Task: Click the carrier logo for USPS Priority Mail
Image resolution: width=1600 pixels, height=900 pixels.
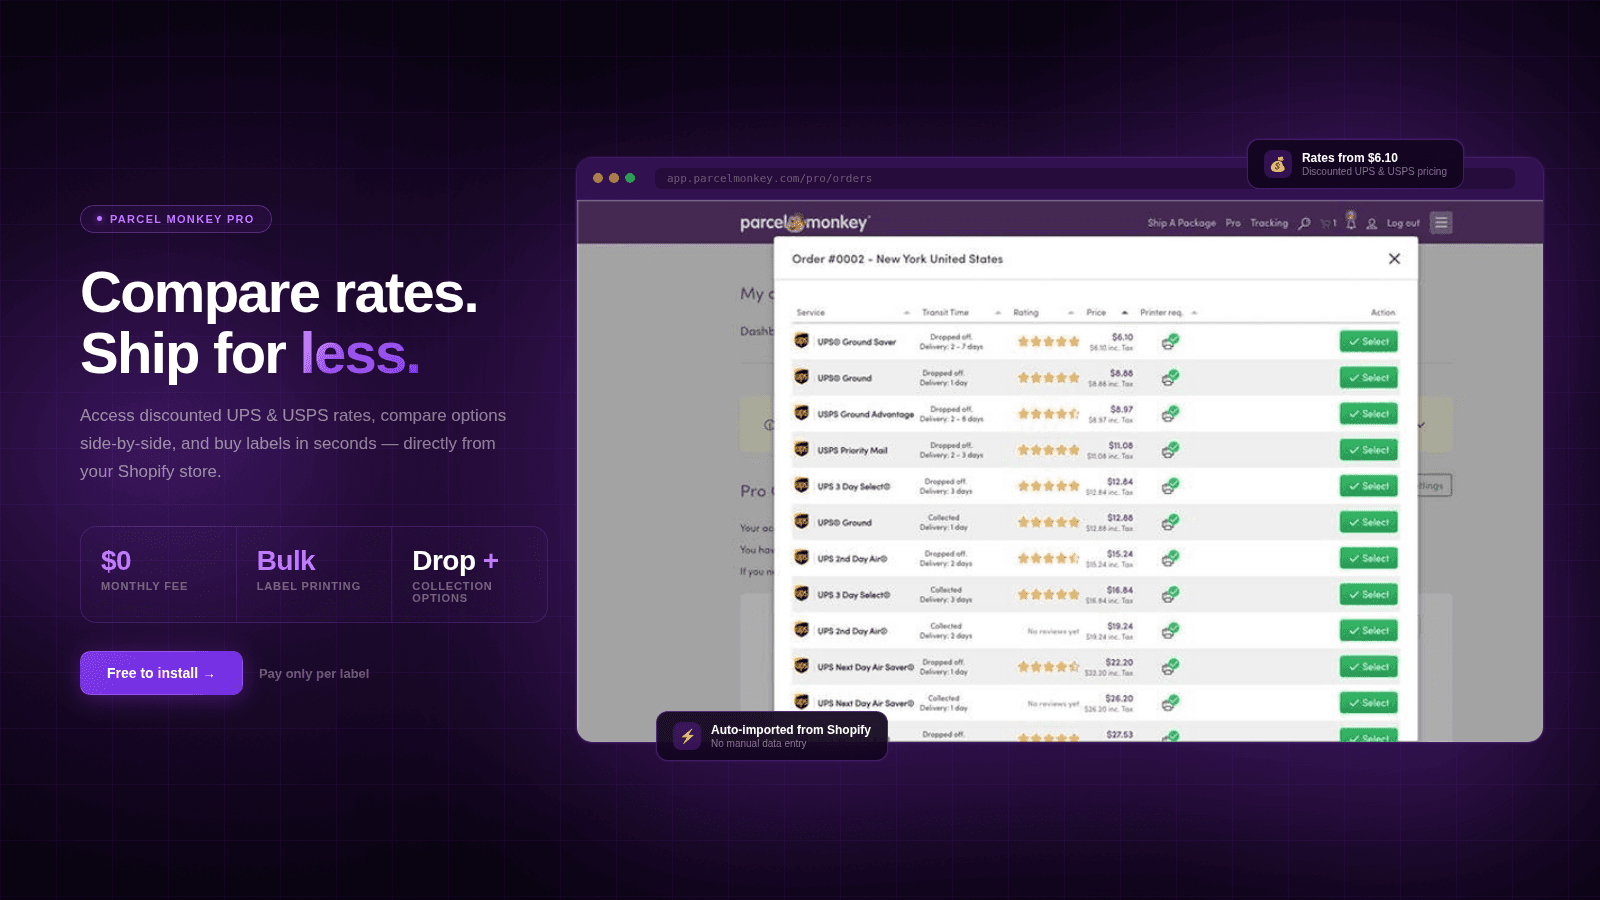Action: (x=801, y=449)
